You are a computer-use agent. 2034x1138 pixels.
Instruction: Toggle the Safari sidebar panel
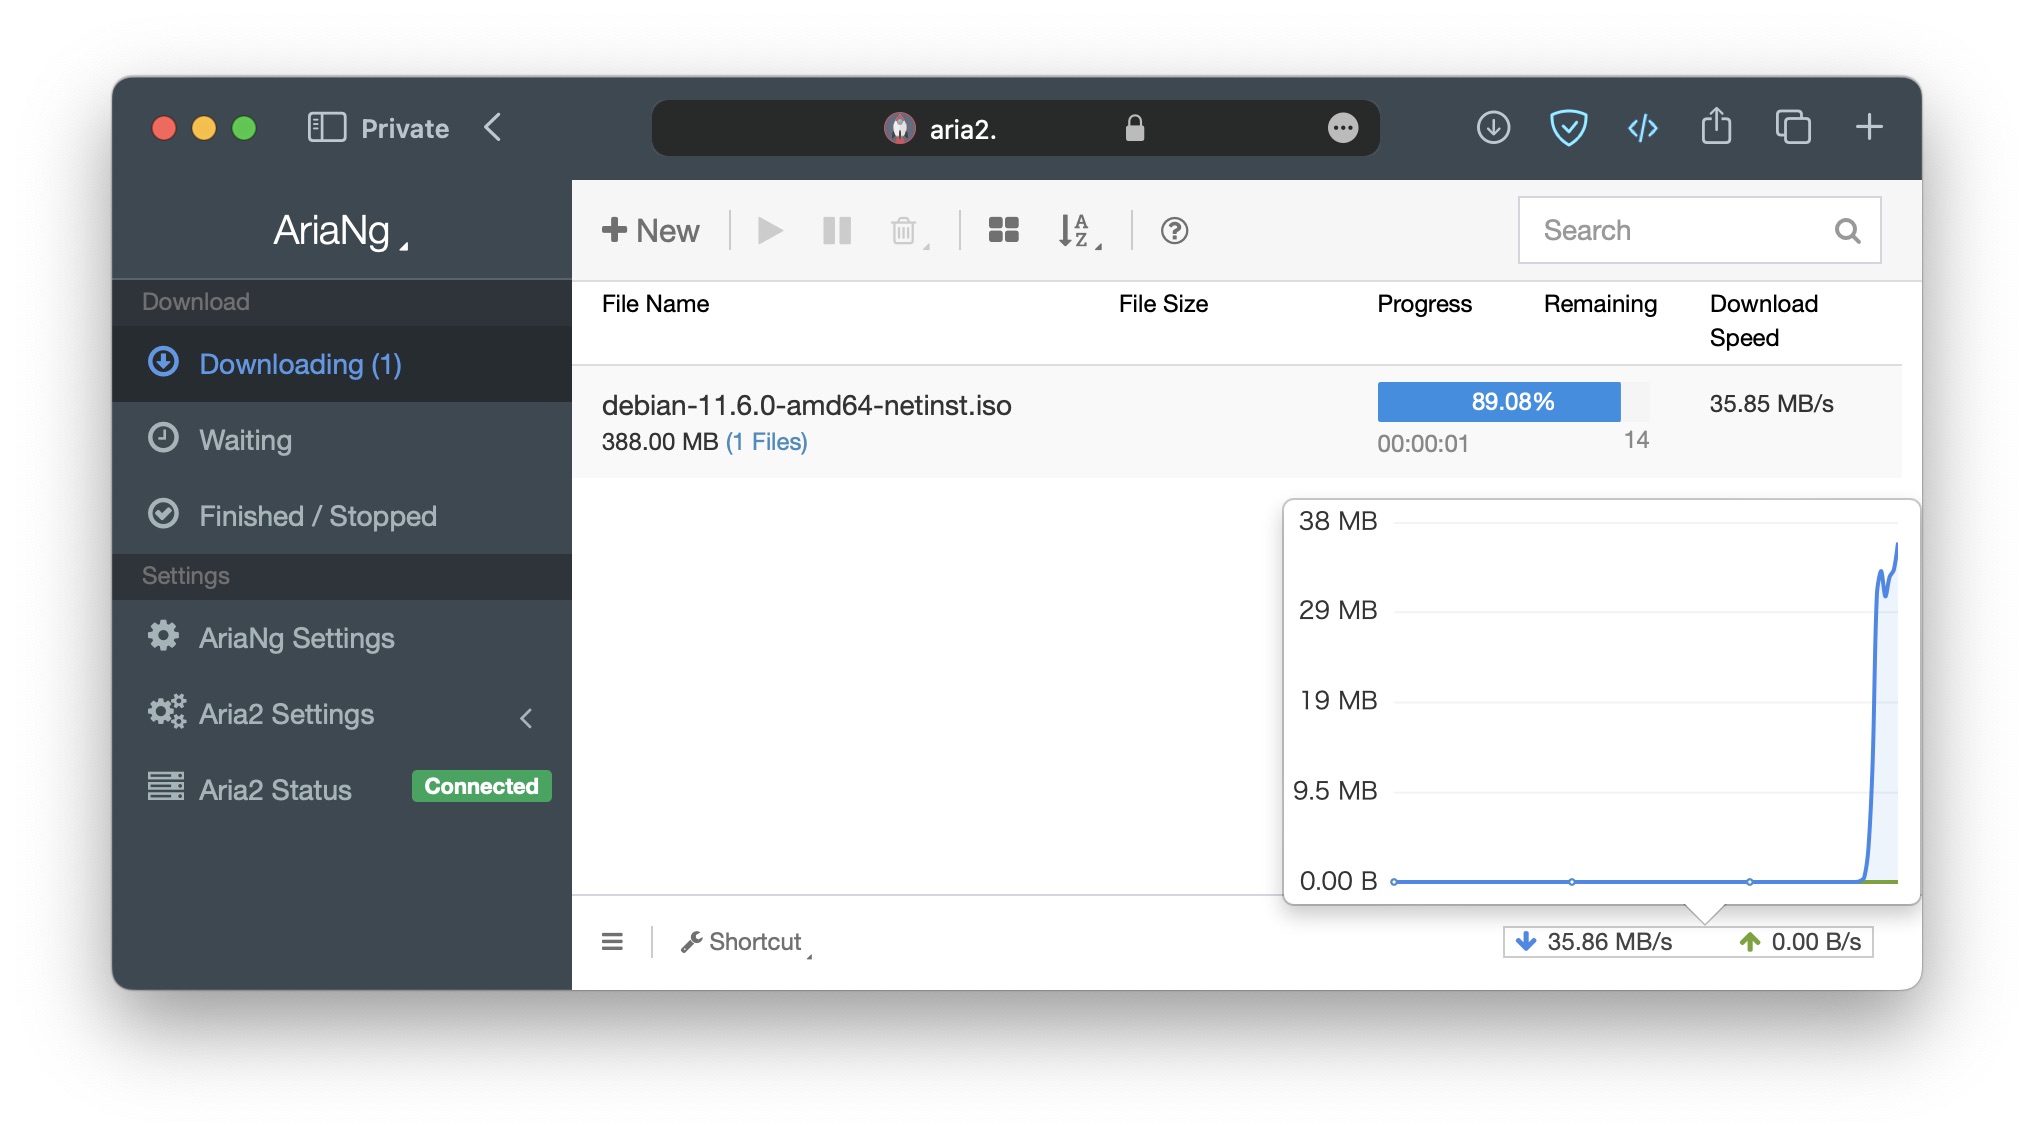pos(327,128)
